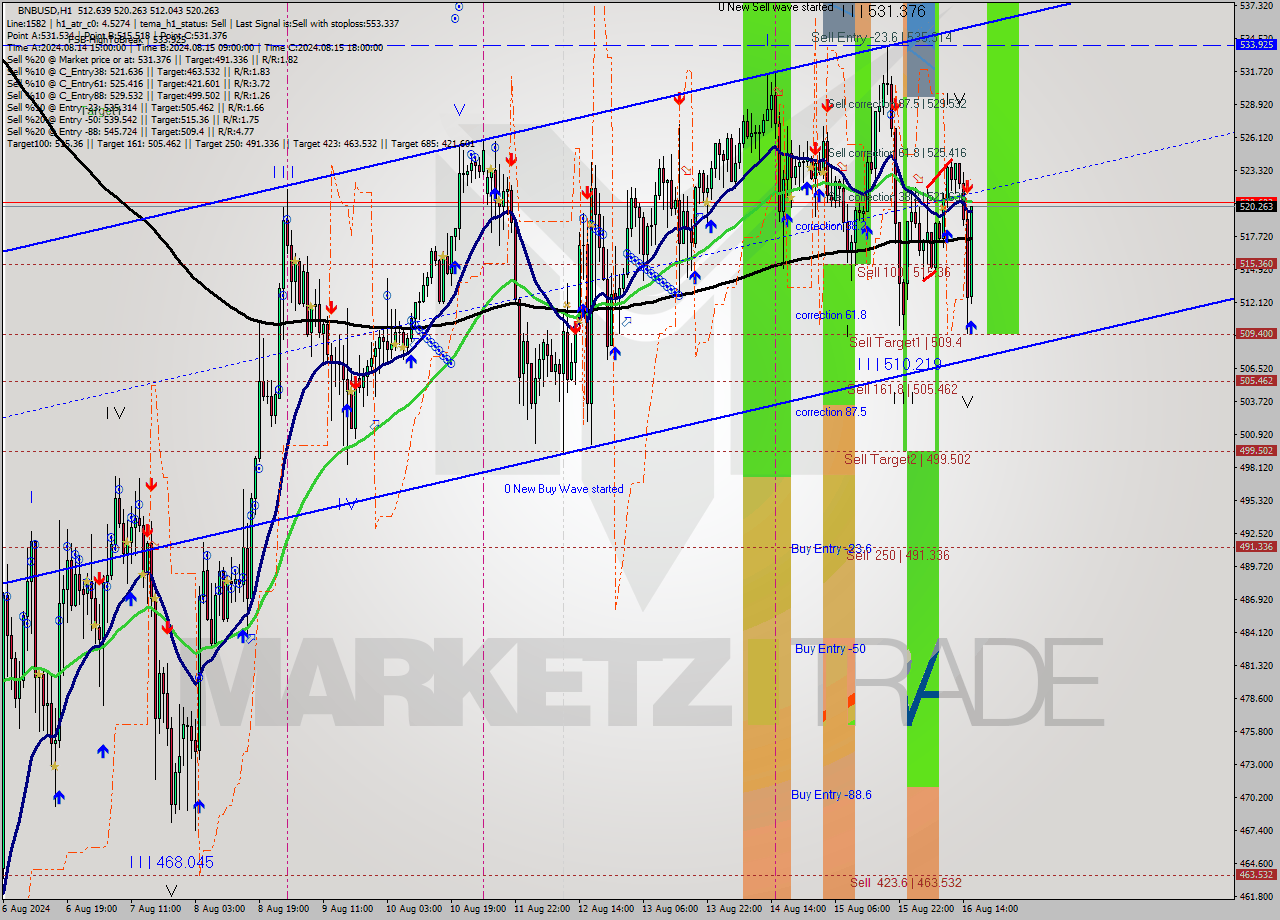This screenshot has width=1280, height=920.
Task: Click the '14 Aug 14:00' time label
Action: click(798, 910)
